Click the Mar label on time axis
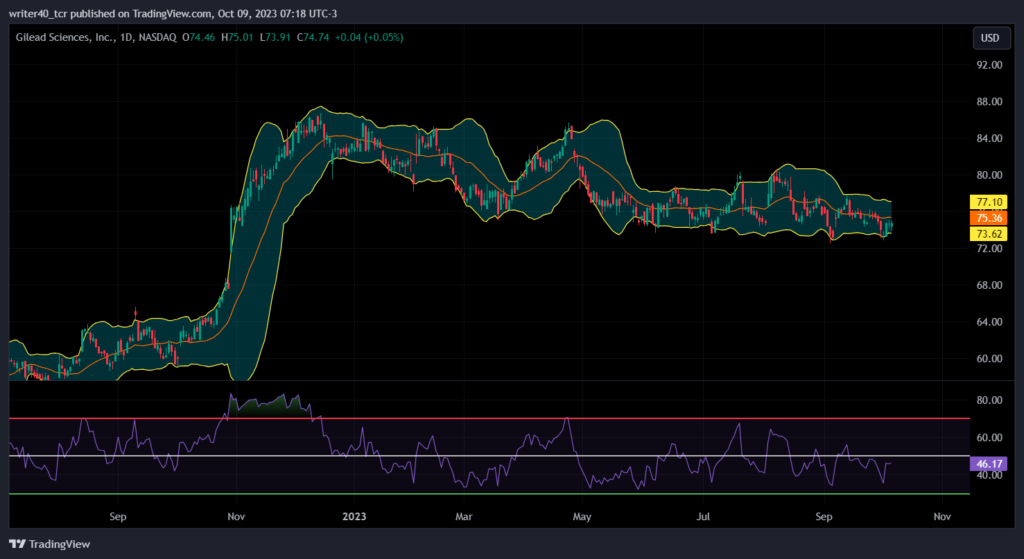This screenshot has width=1024, height=559. 463,517
